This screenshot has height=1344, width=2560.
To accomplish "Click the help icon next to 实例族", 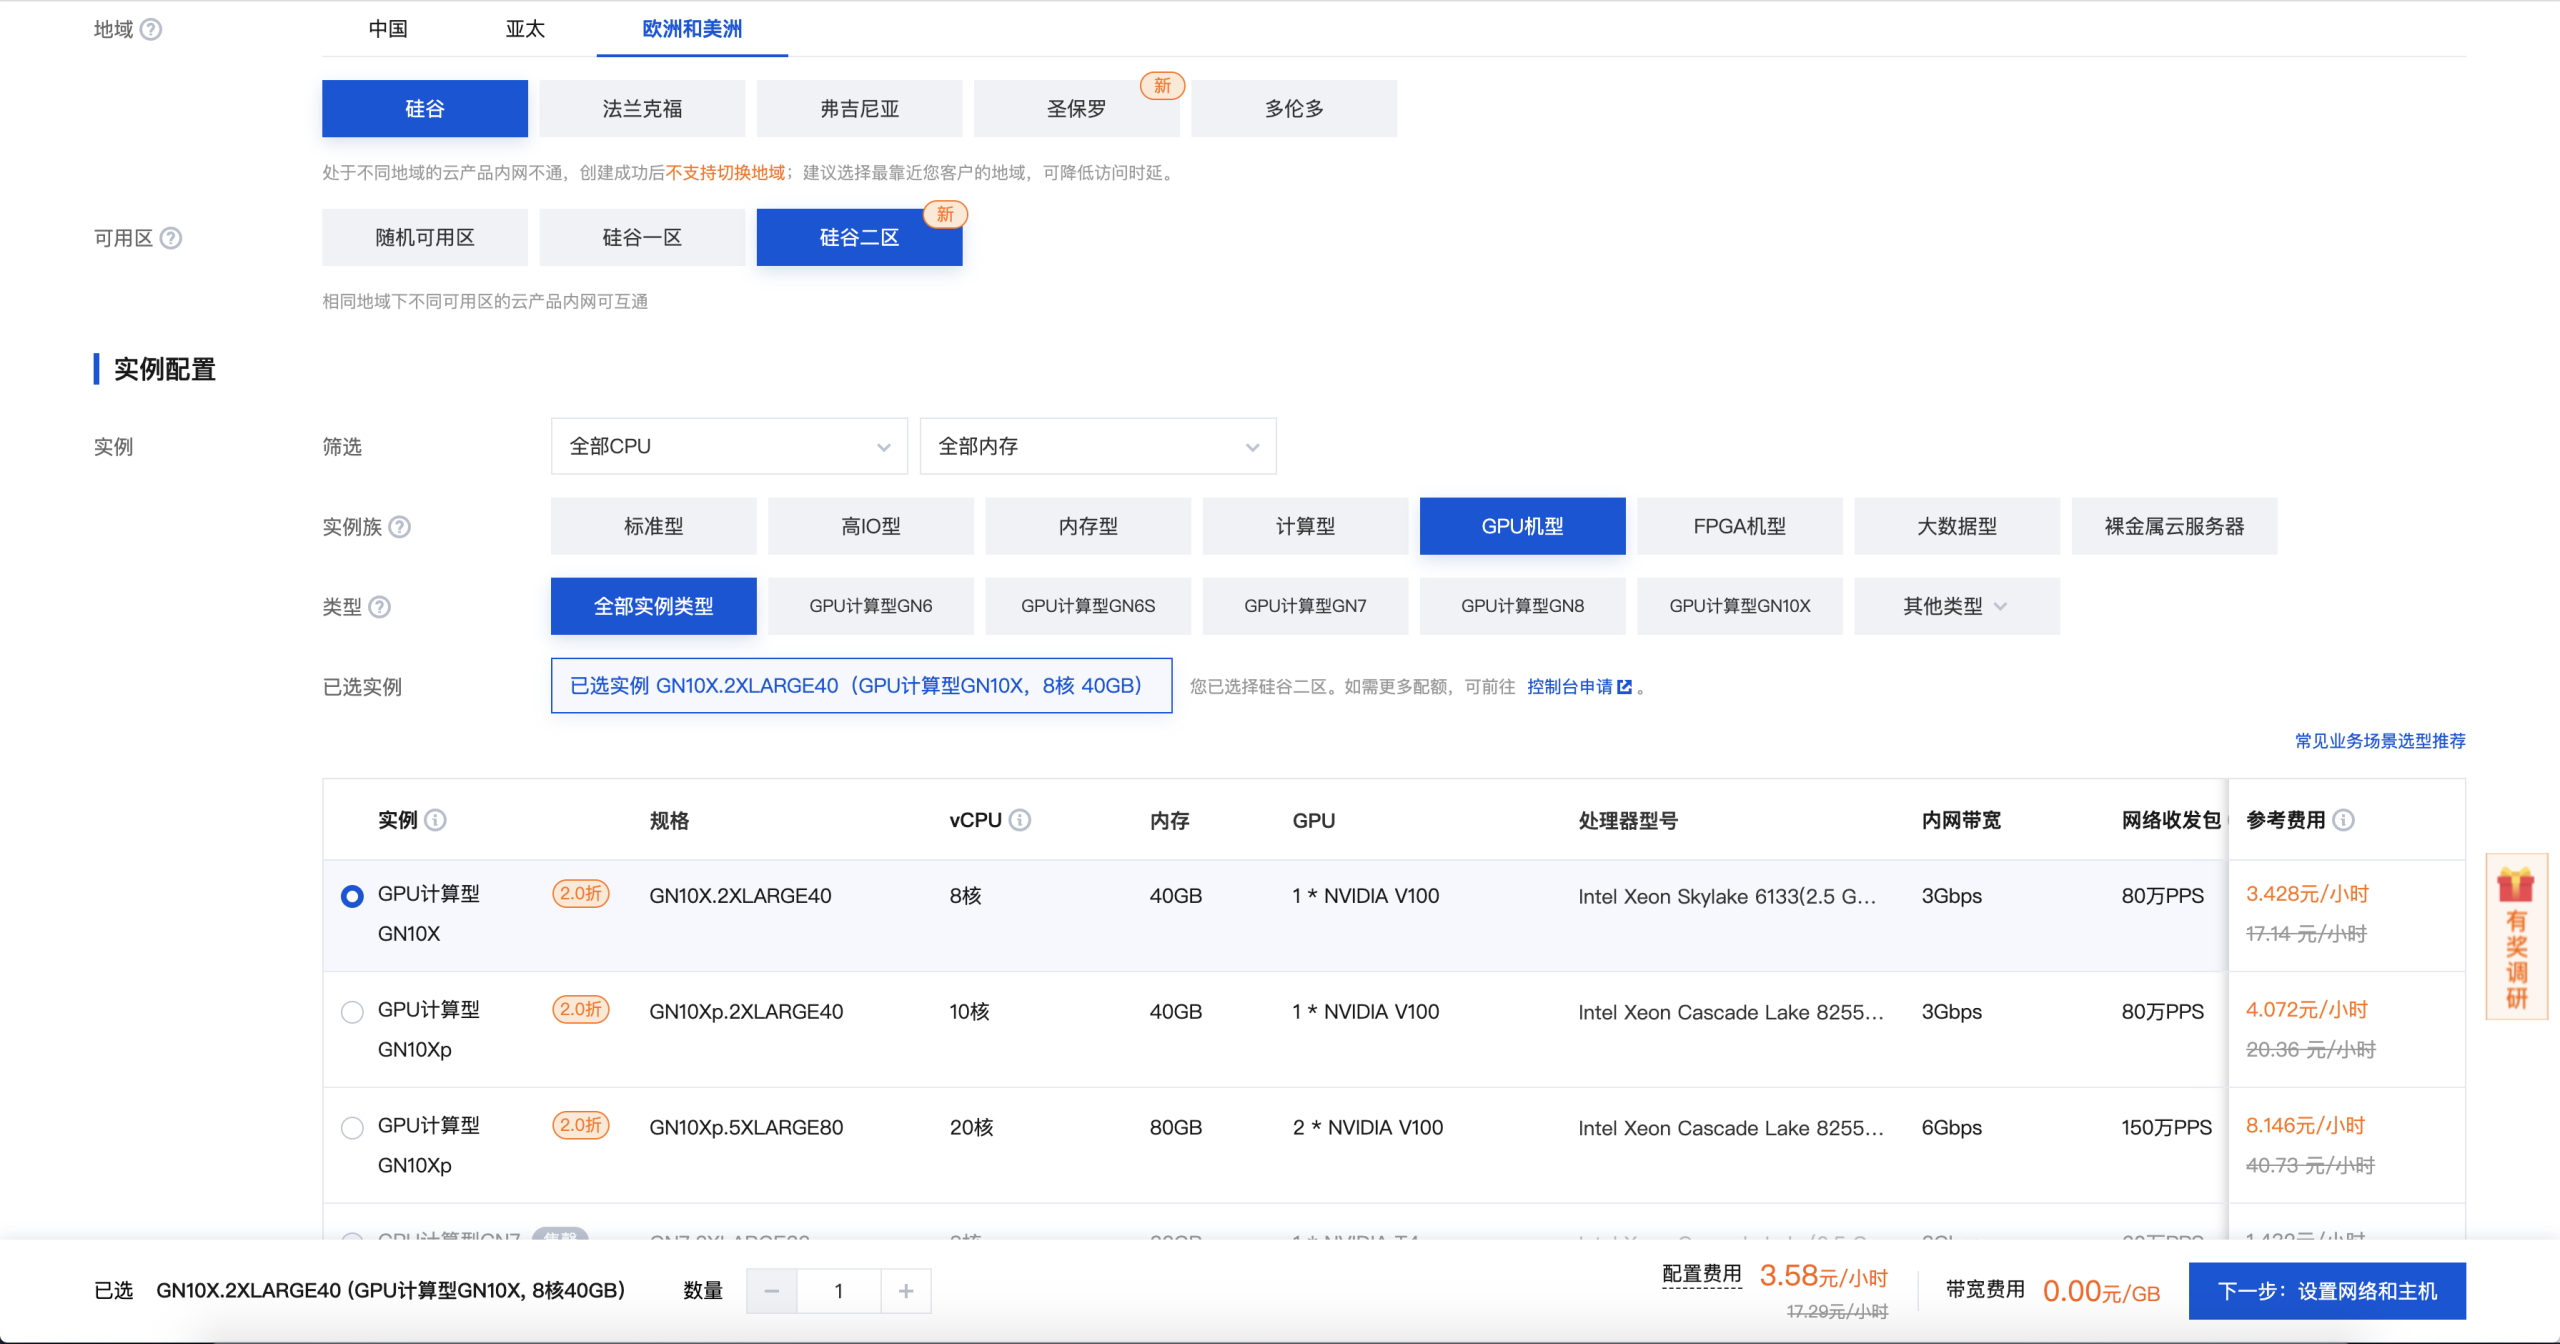I will 399,527.
